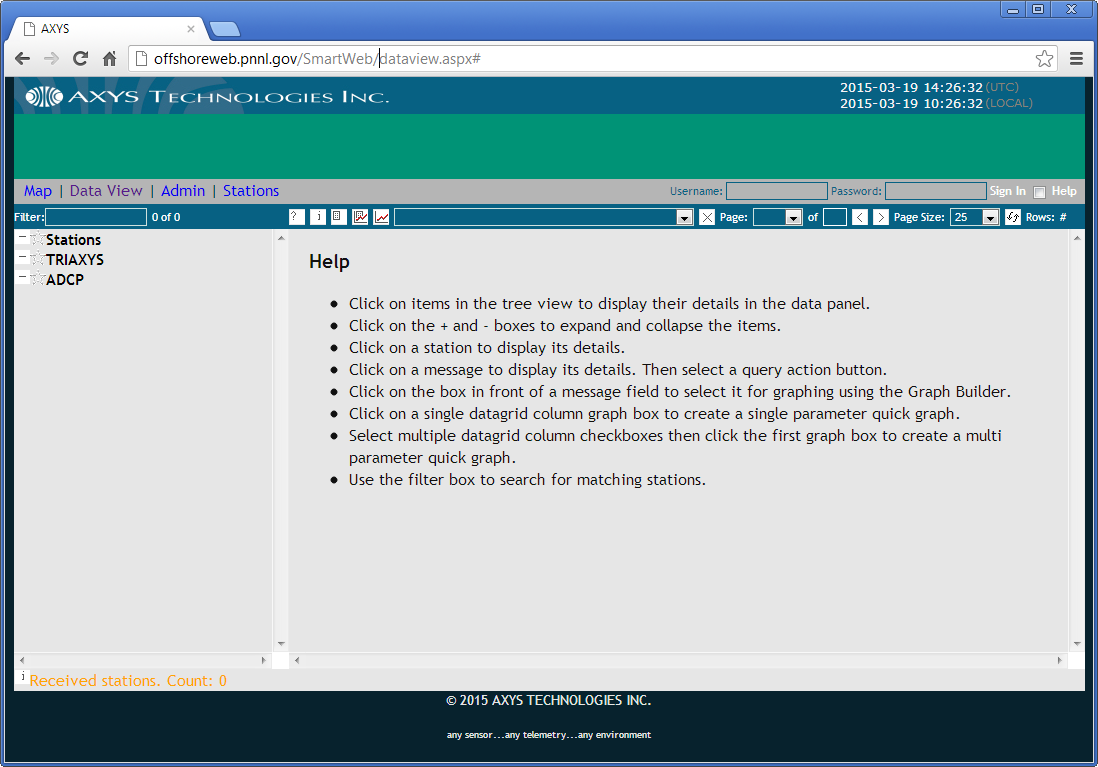Select the ADCP tree item
Viewport: 1098px width, 767px height.
(x=65, y=279)
